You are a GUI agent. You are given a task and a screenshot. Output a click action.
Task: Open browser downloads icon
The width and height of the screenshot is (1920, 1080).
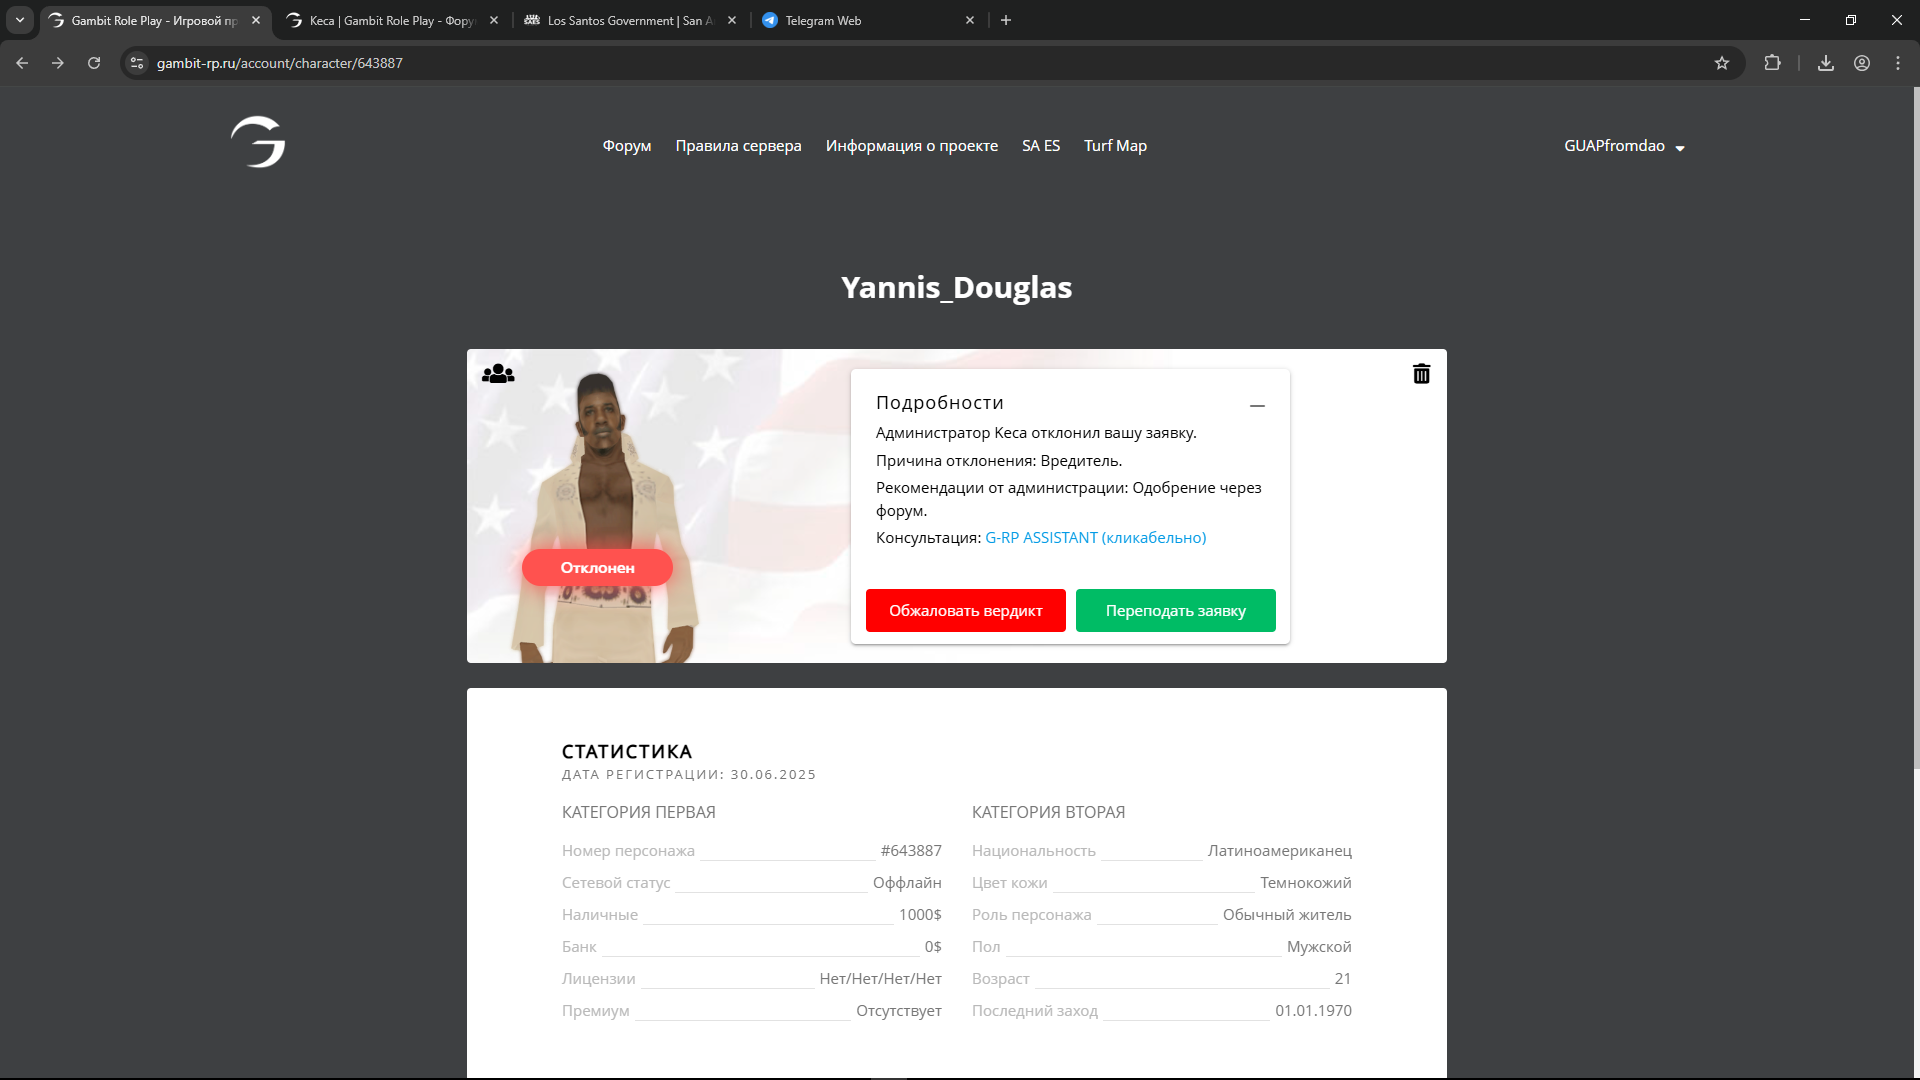[x=1826, y=63]
